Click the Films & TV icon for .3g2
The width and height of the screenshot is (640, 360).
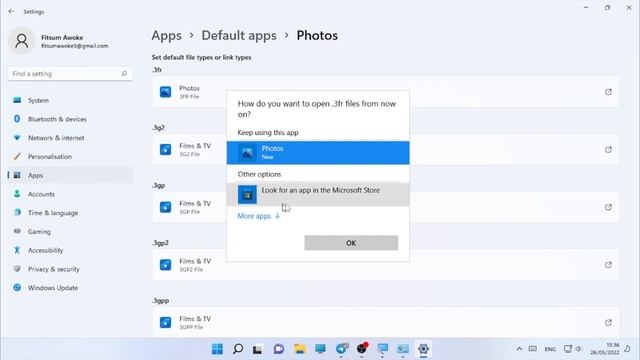165,150
